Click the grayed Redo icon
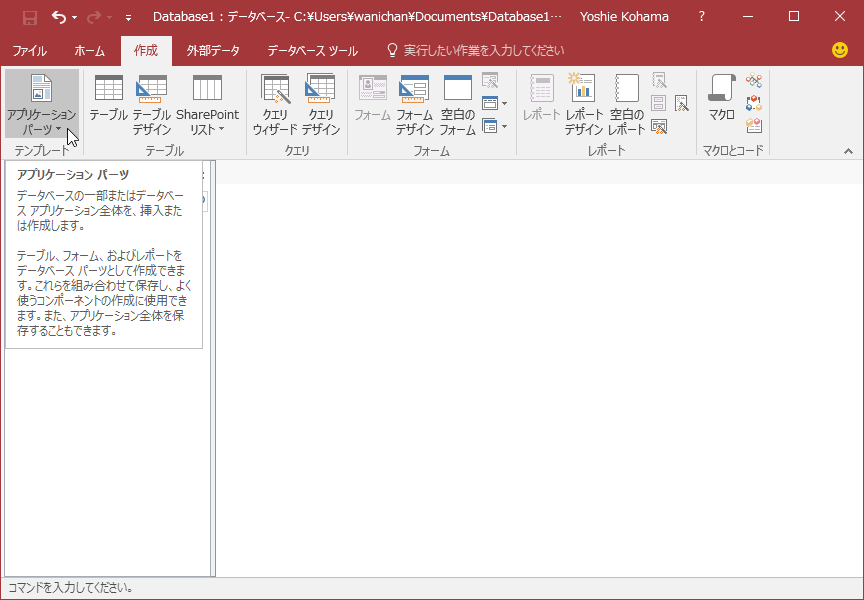864x600 pixels. [94, 17]
